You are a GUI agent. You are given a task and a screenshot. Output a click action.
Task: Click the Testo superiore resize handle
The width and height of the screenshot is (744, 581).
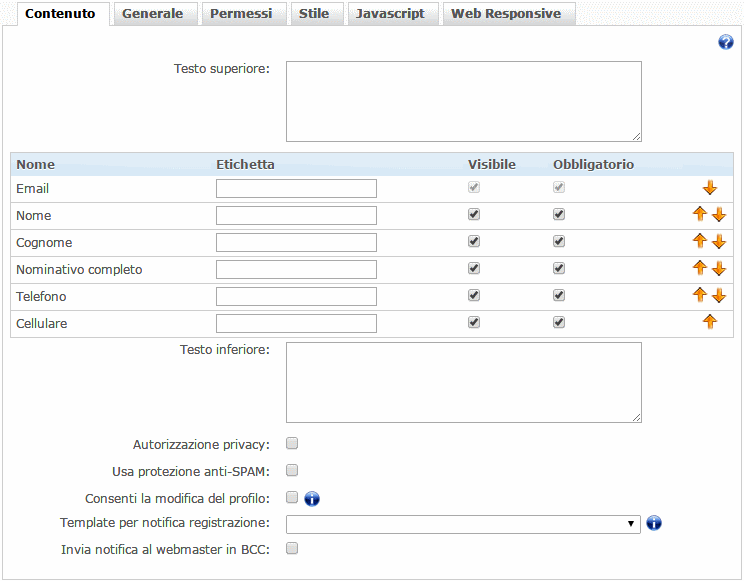pyautogui.click(x=636, y=137)
